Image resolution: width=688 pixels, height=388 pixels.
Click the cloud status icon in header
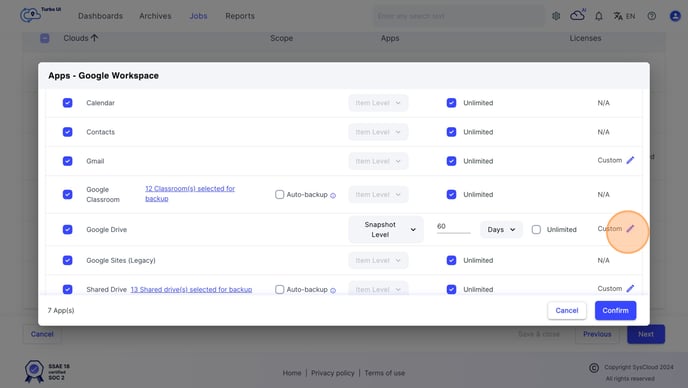pos(577,15)
